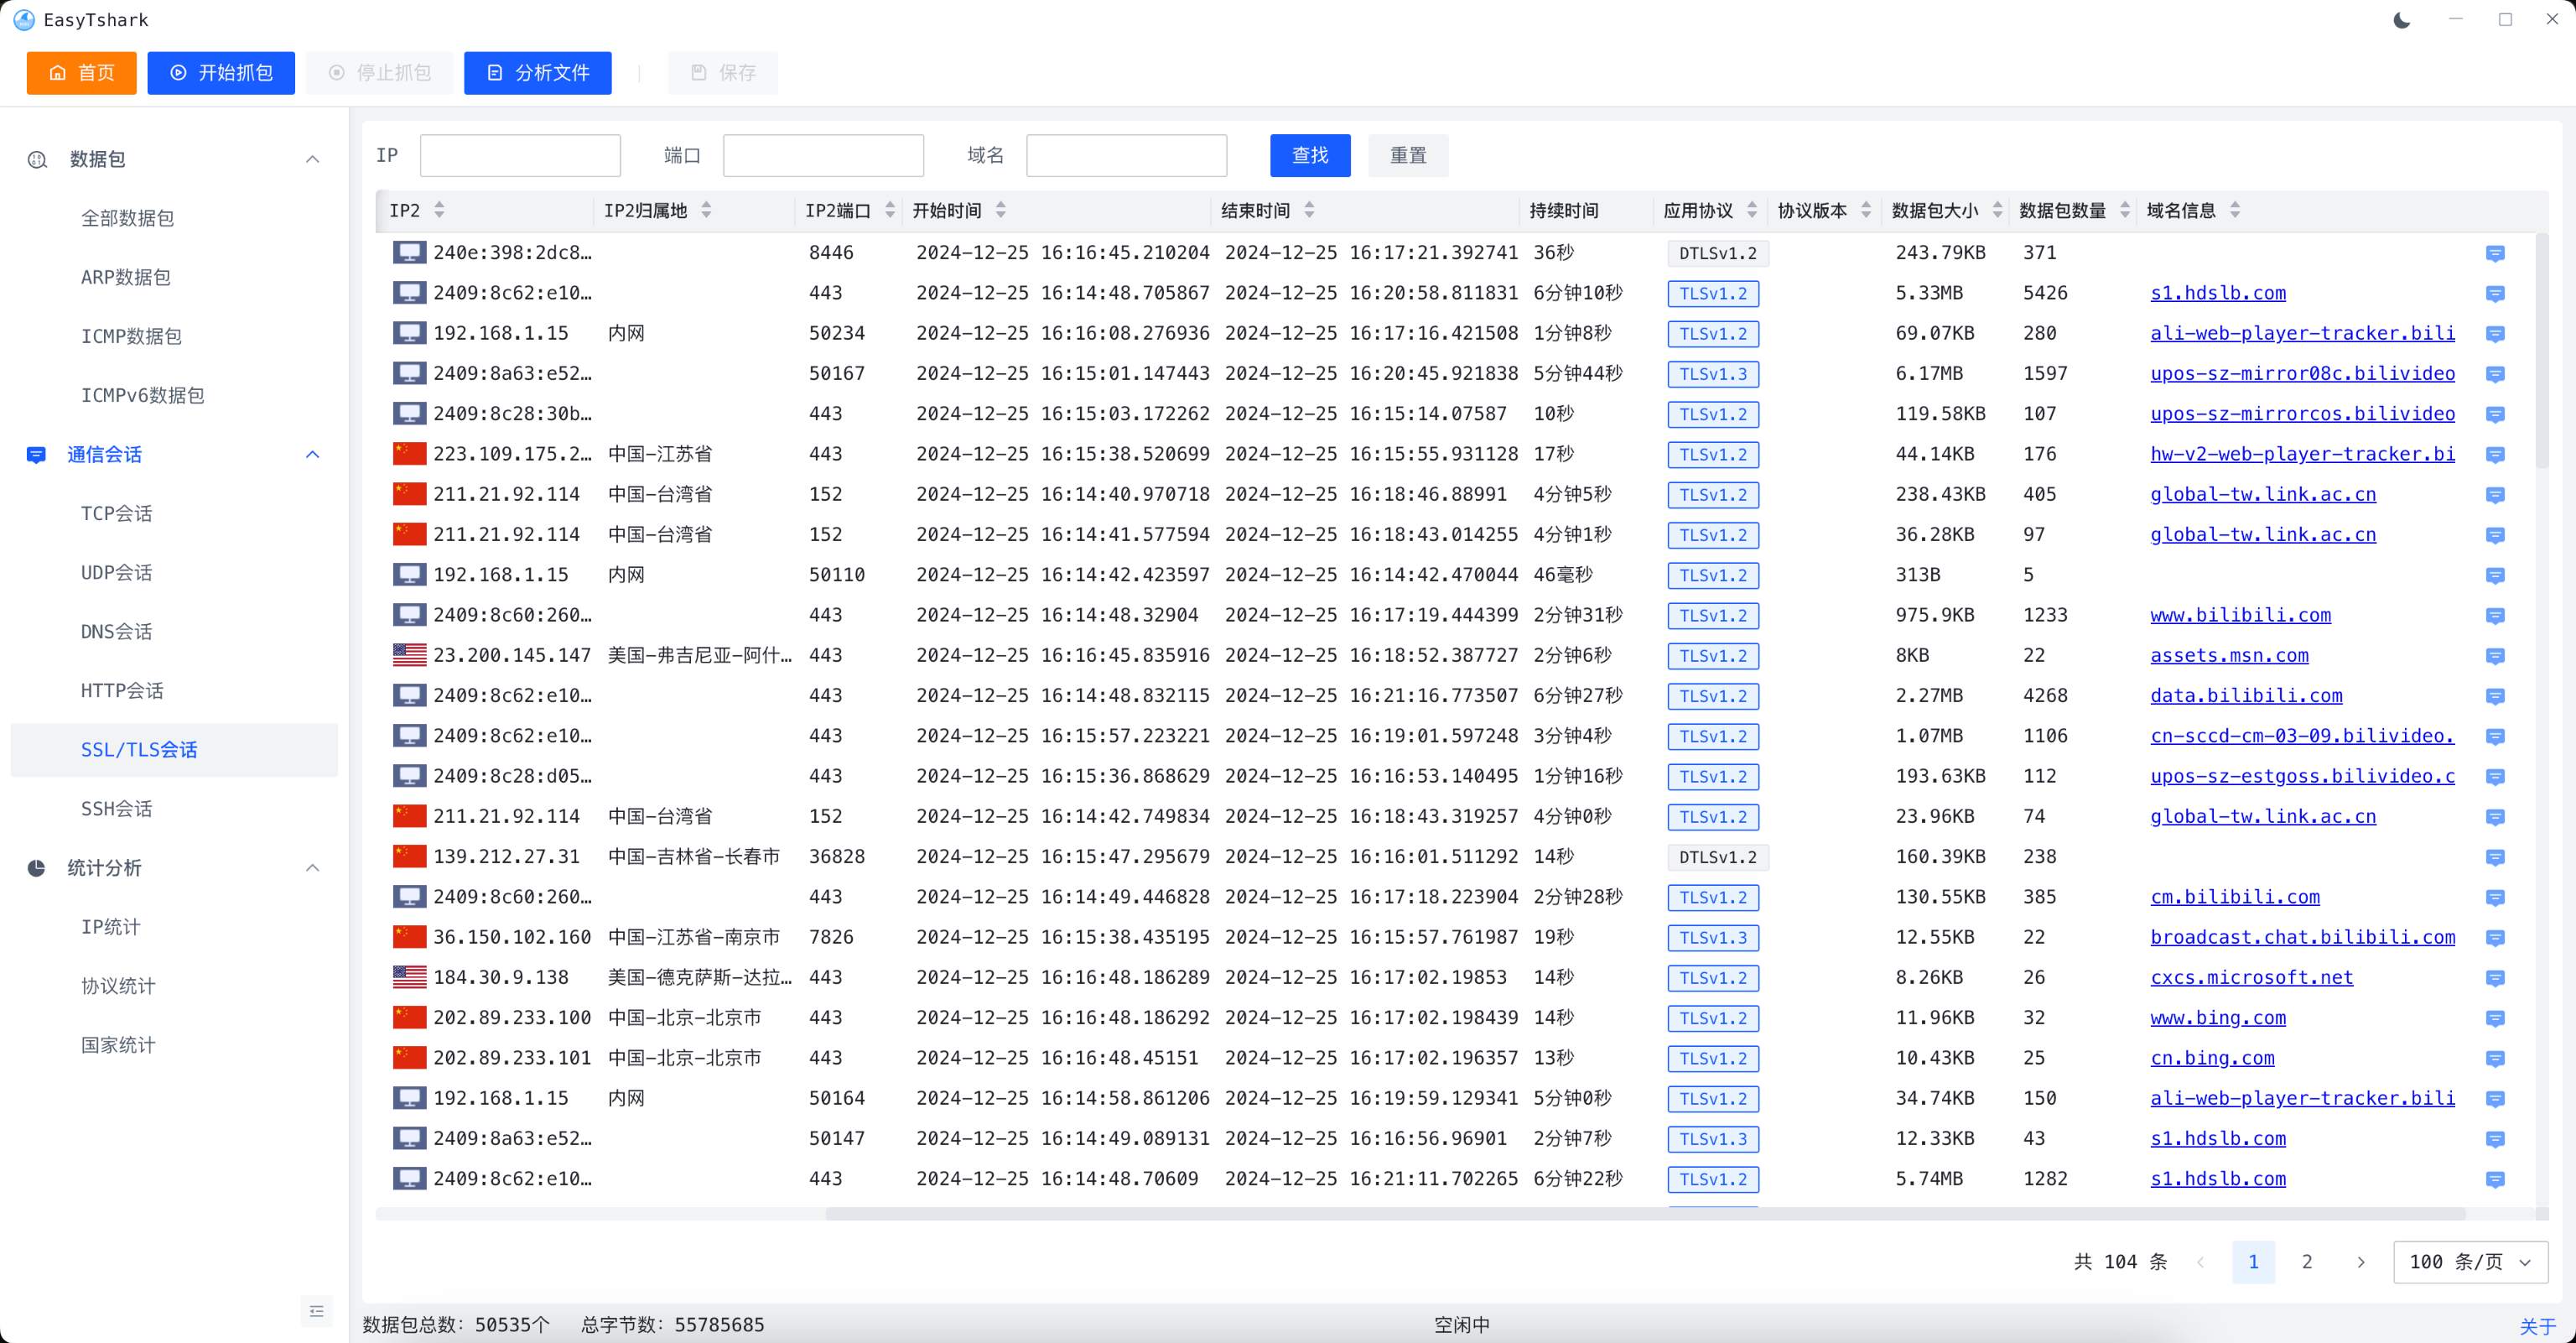
Task: Go to page 2 of results
Action: click(x=2307, y=1262)
